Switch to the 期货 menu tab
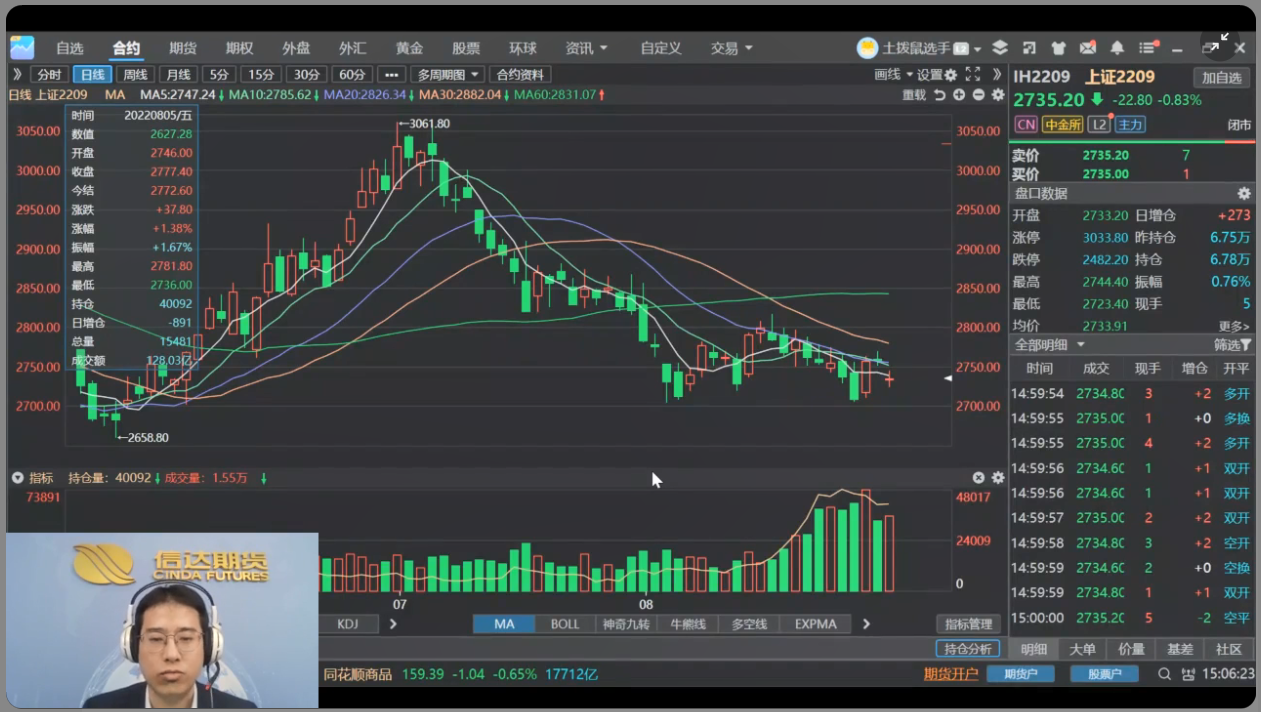The image size is (1261, 712). coord(183,48)
